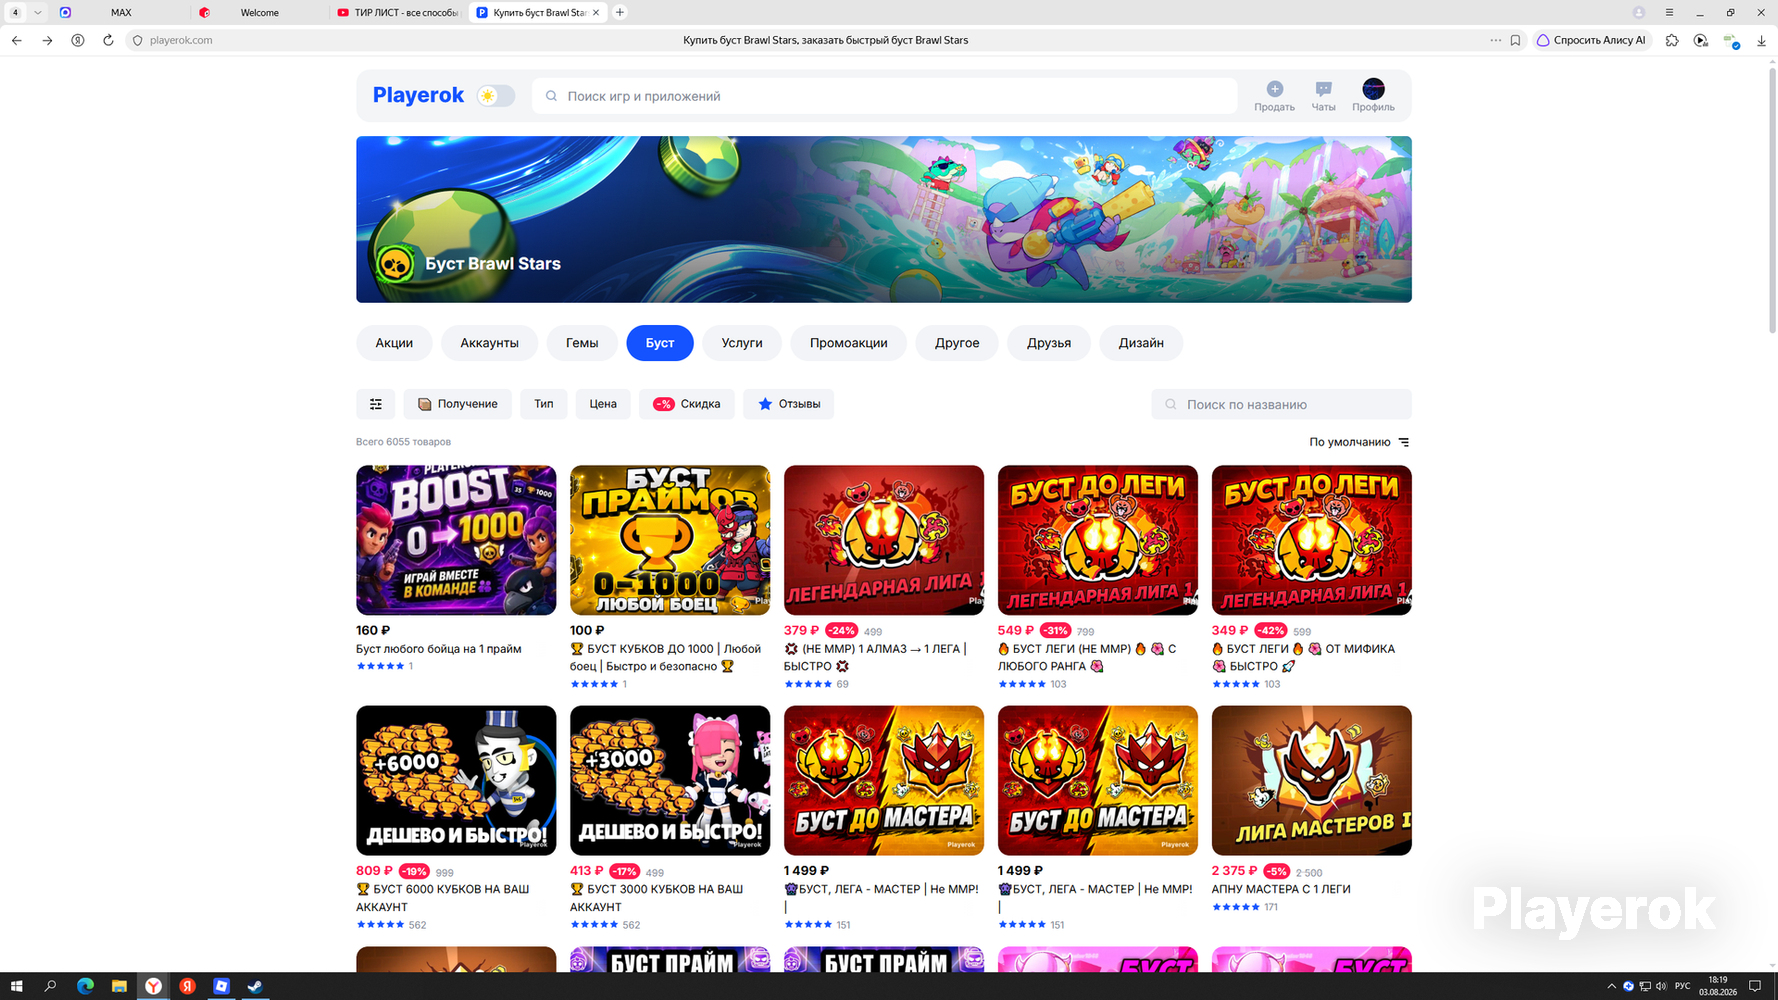The image size is (1778, 1000).
Task: Open listing 'АПНУ МАСТЕРА С 1 ЛЕГИ'
Action: click(x=1281, y=889)
